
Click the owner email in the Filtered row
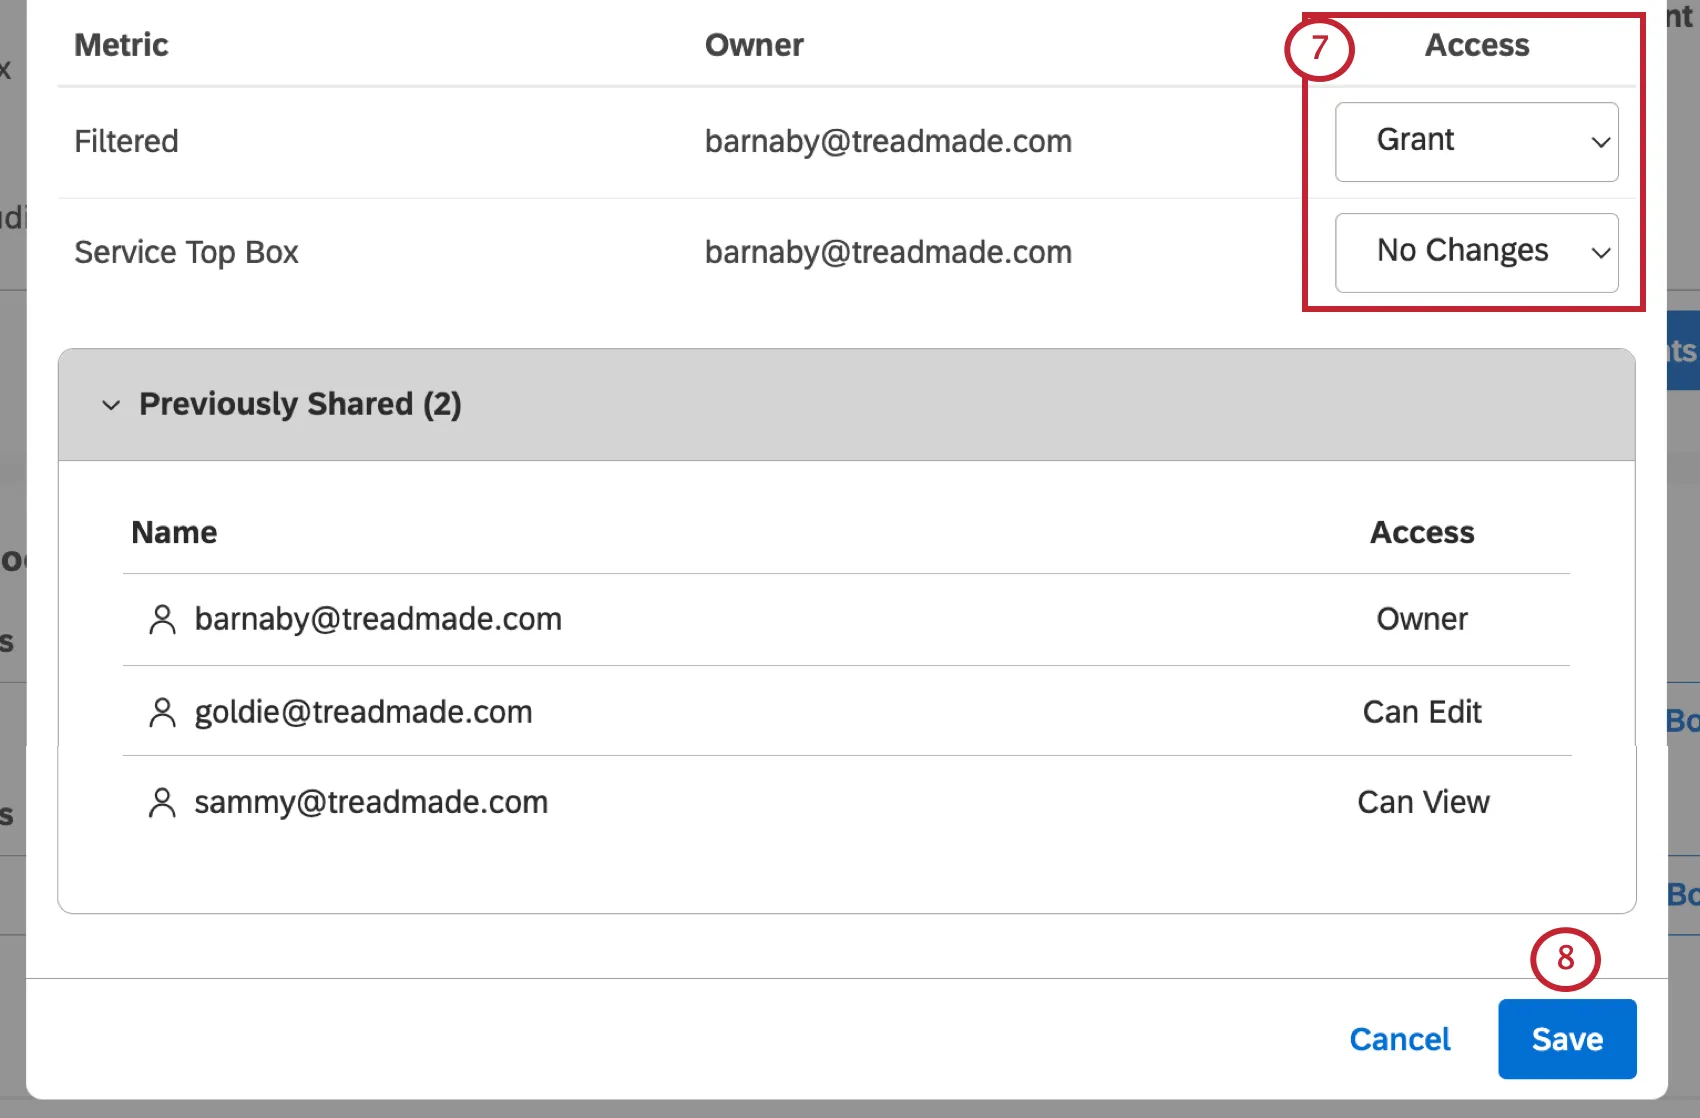point(888,141)
